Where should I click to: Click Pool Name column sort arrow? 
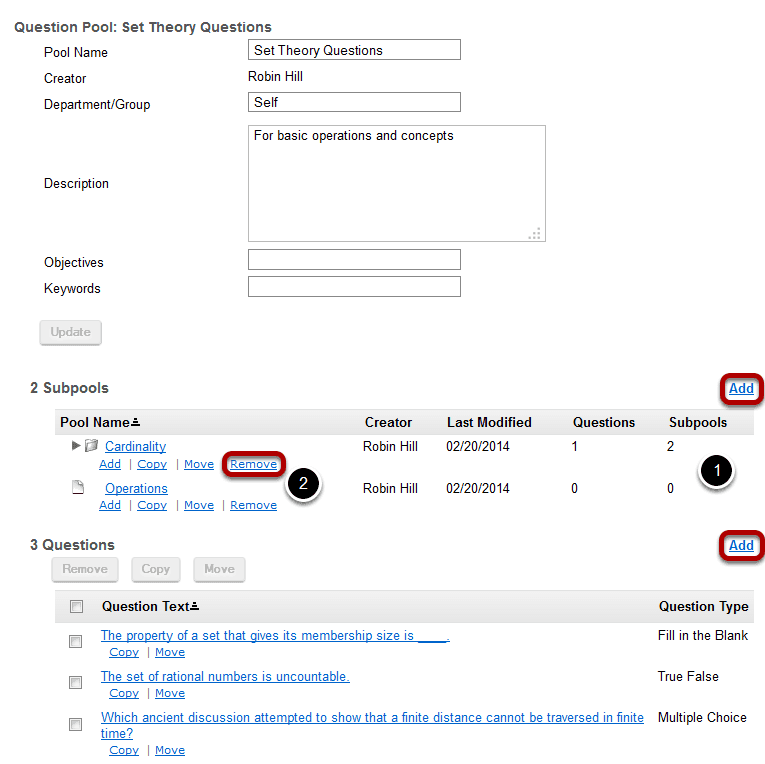coord(134,423)
